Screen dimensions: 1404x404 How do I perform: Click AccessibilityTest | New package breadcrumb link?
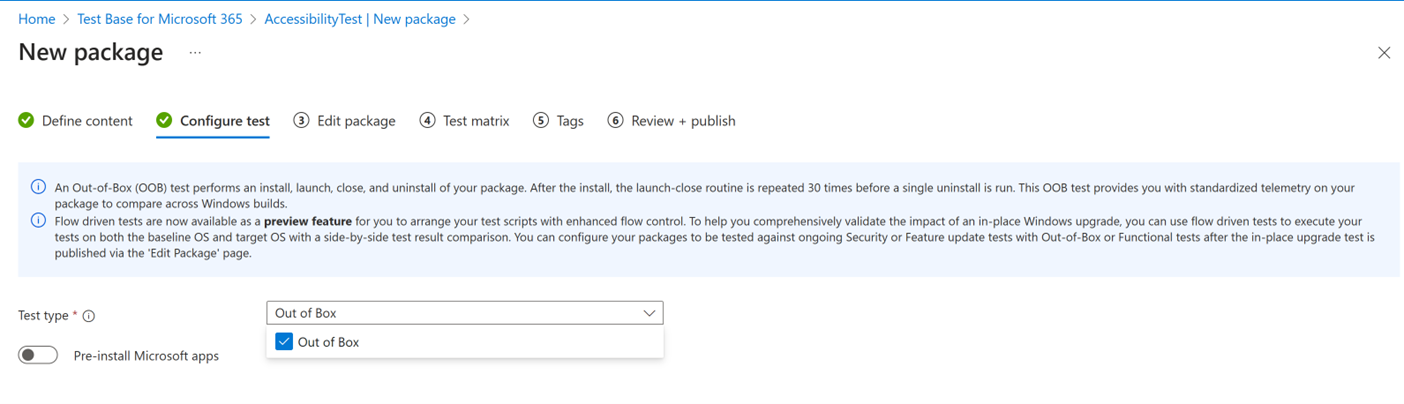pyautogui.click(x=360, y=19)
